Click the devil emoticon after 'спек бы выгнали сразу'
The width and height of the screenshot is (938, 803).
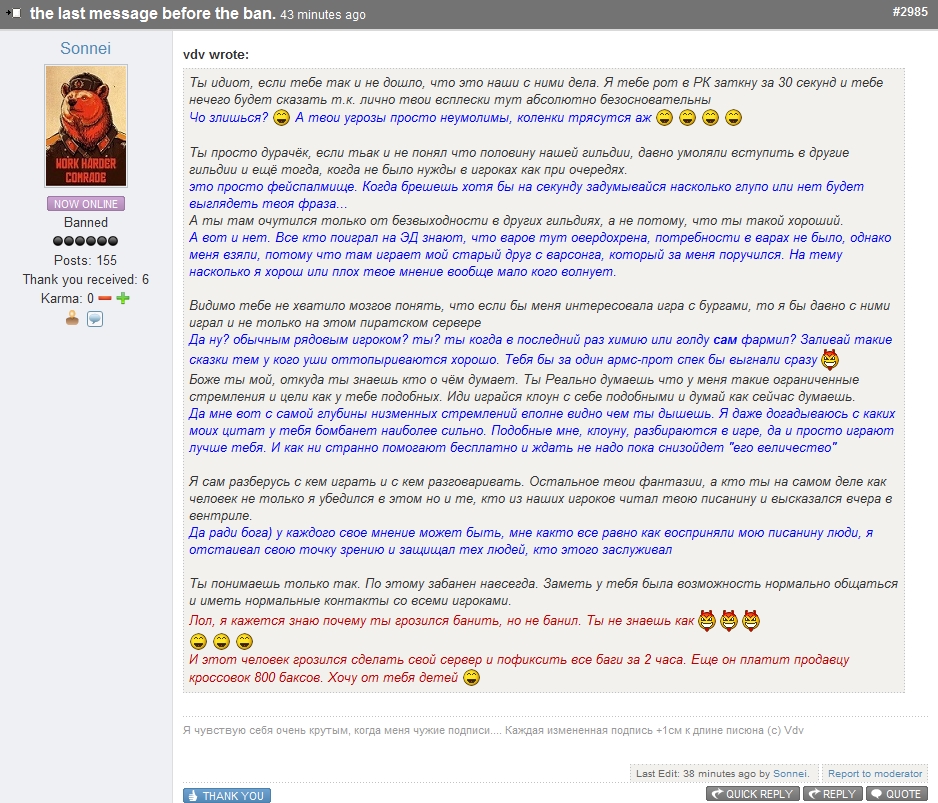[829, 360]
